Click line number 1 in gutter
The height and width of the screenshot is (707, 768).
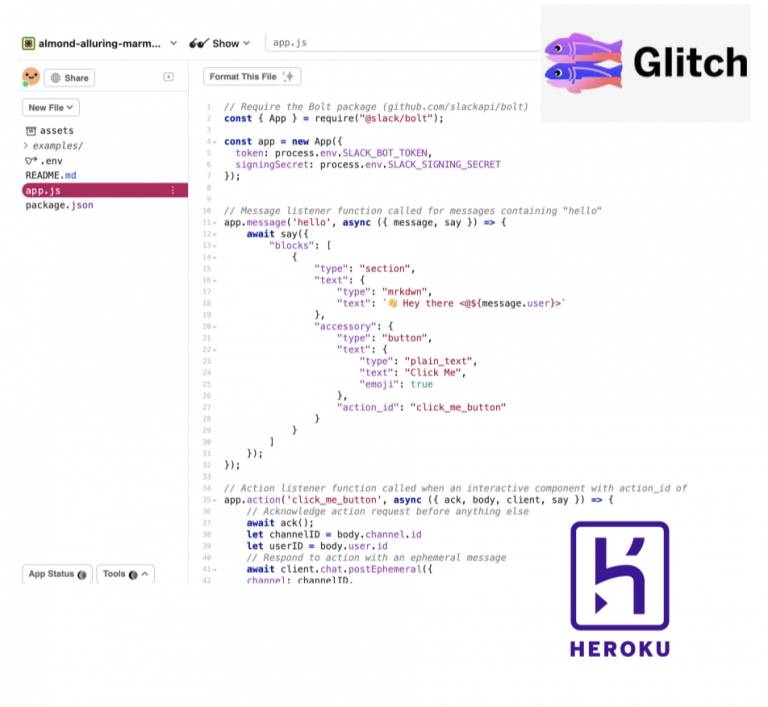pyautogui.click(x=209, y=107)
